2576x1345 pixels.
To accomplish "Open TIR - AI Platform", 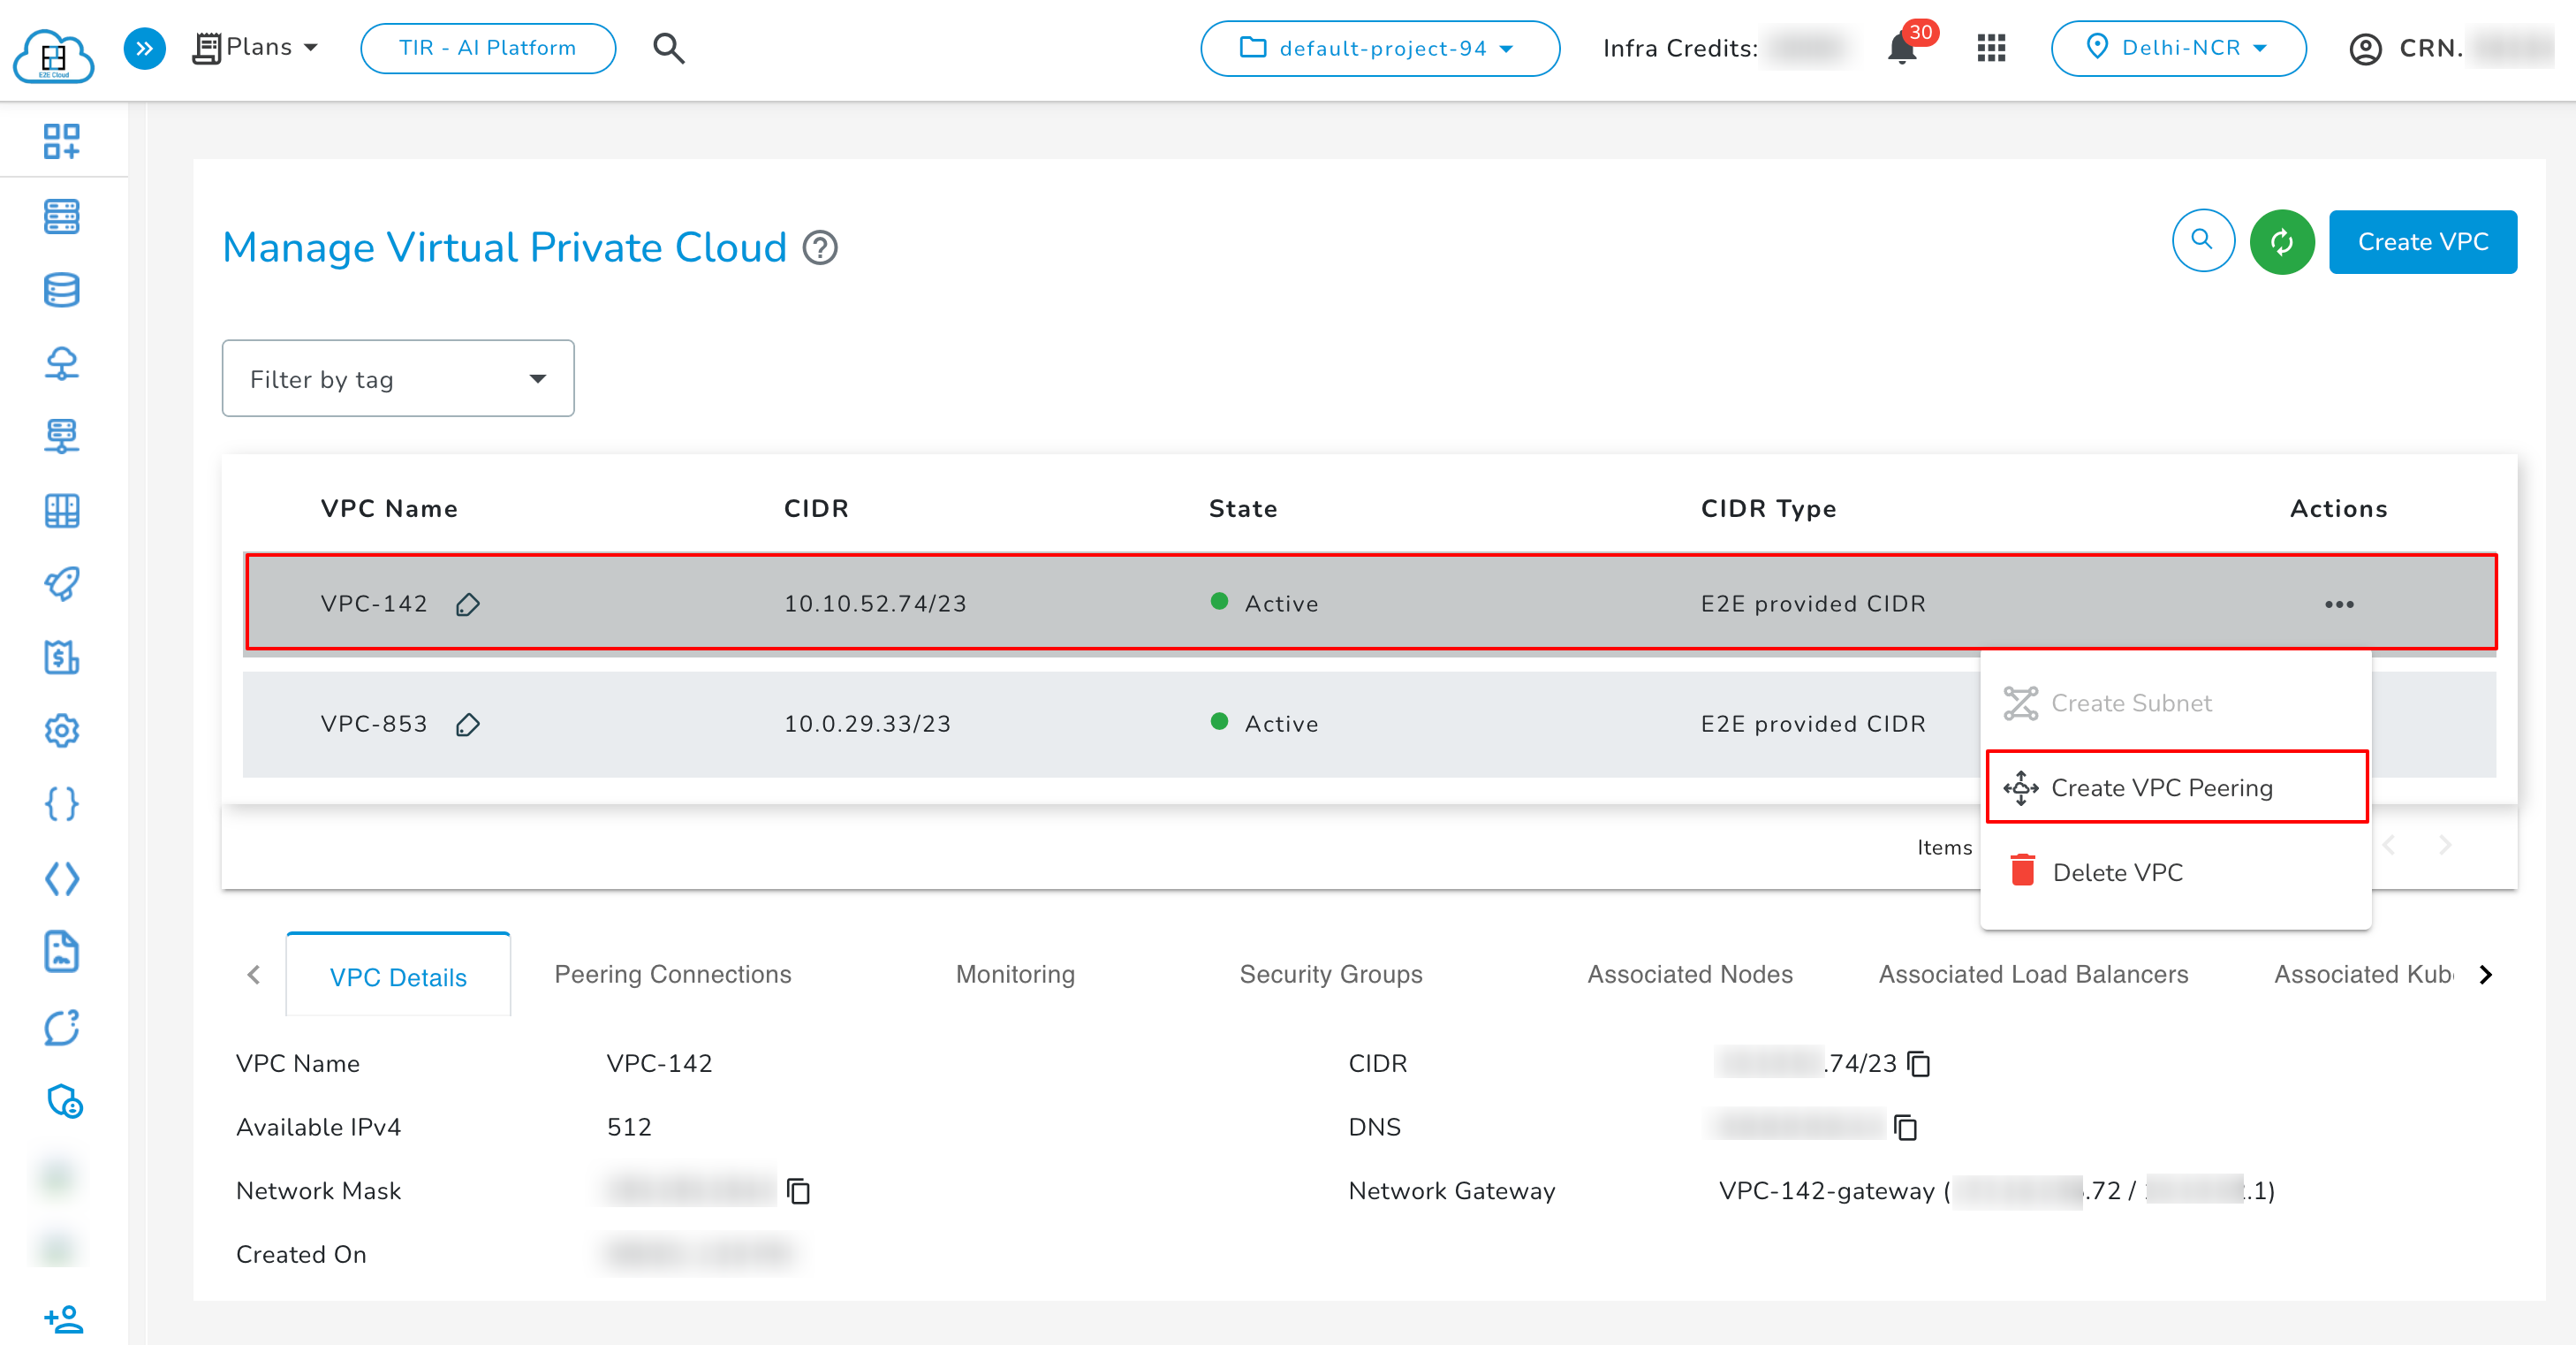I will tap(487, 47).
